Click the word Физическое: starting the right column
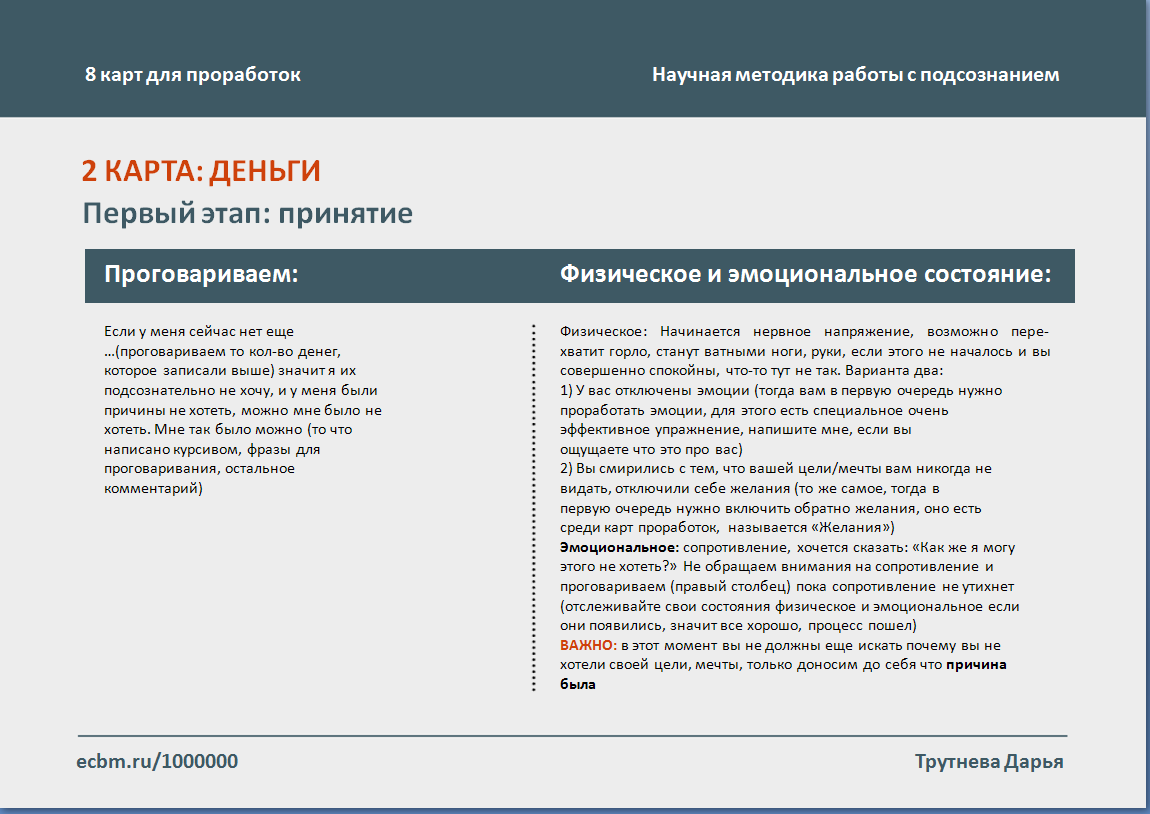The width and height of the screenshot is (1150, 814). click(604, 331)
